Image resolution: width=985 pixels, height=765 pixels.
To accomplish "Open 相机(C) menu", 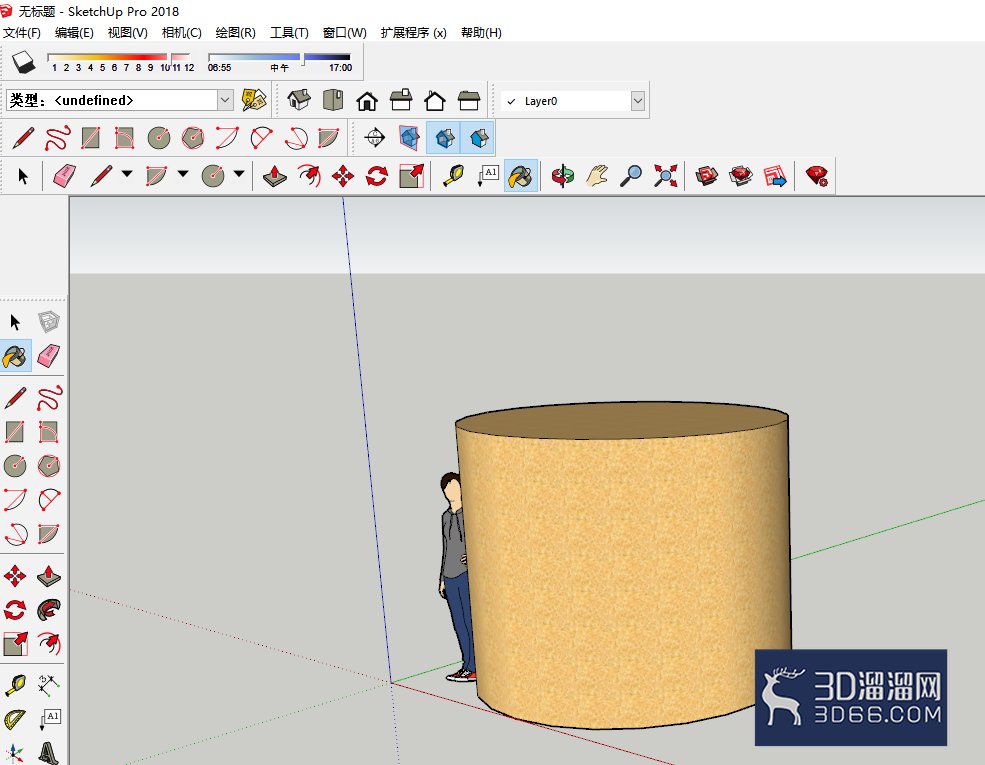I will pyautogui.click(x=182, y=33).
